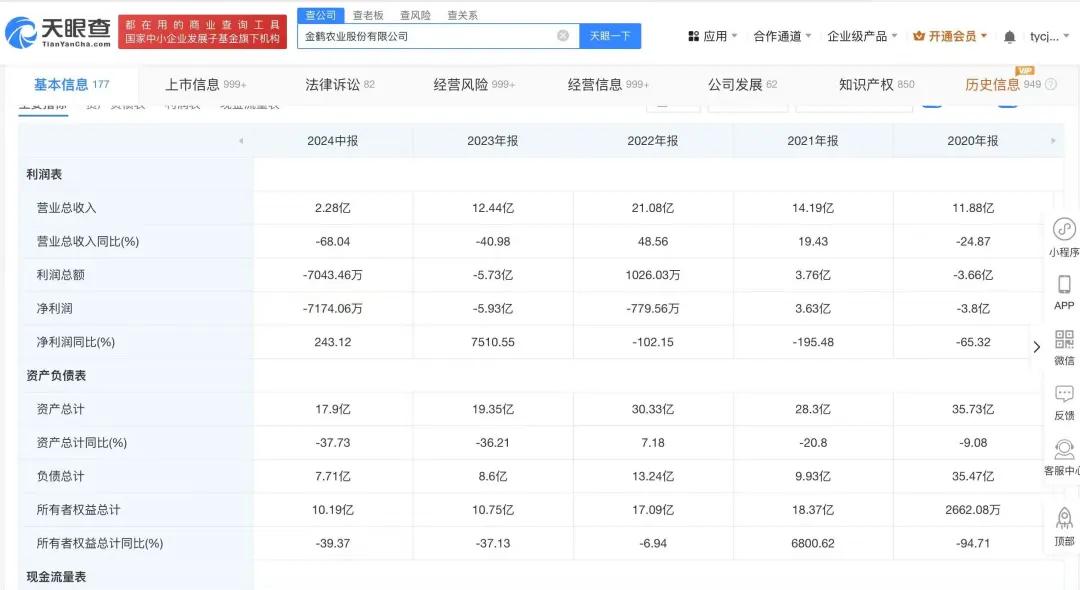Click the 天眼一下 search button
Screen dimensions: 1080x590
point(610,36)
